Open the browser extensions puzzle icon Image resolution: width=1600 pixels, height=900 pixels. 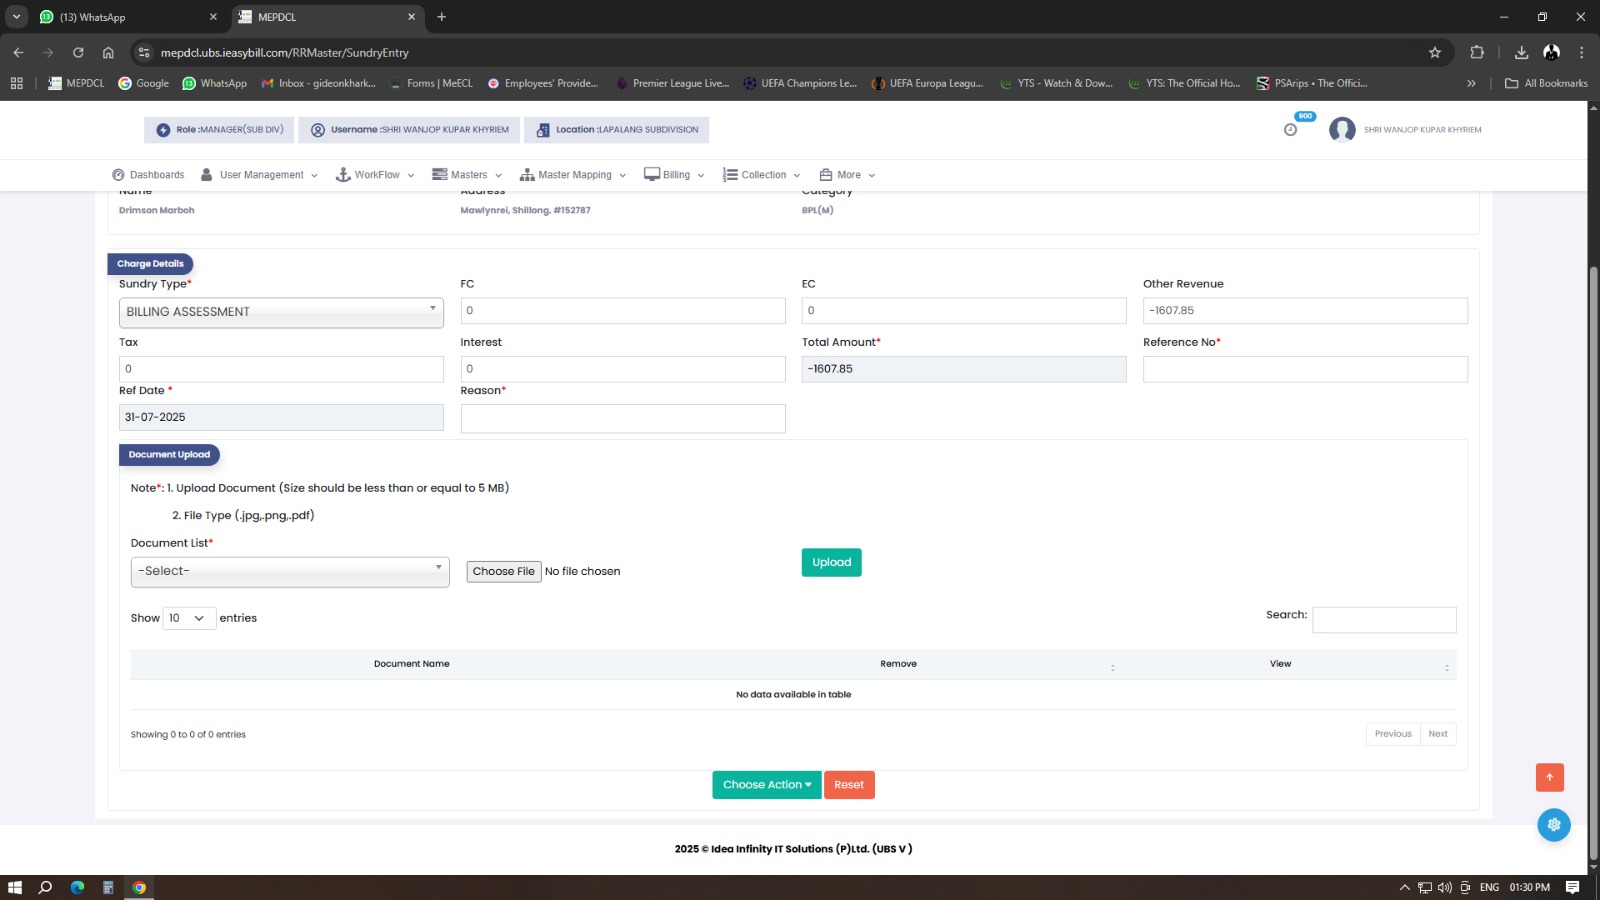pyautogui.click(x=1477, y=53)
